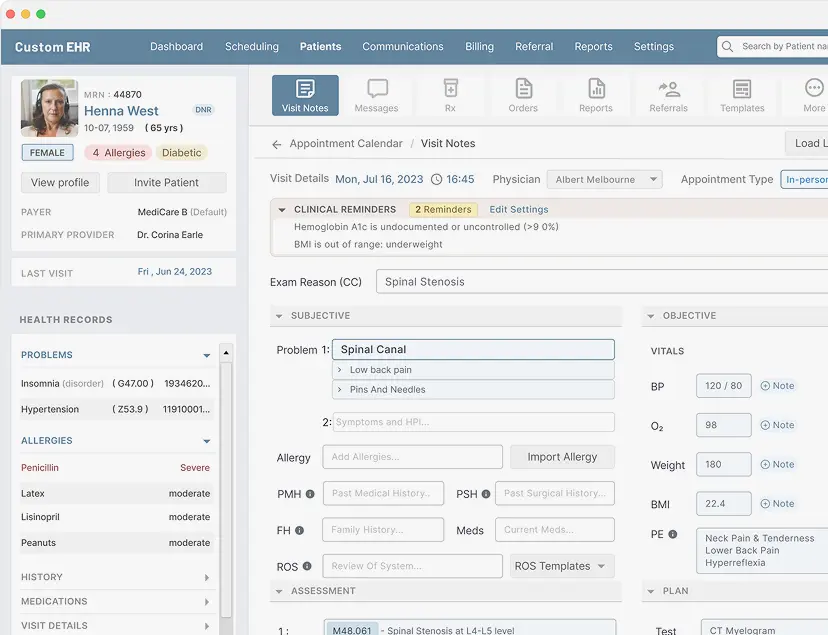Click the Import Allergy button
Viewport: 828px width, 635px height.
(x=562, y=456)
